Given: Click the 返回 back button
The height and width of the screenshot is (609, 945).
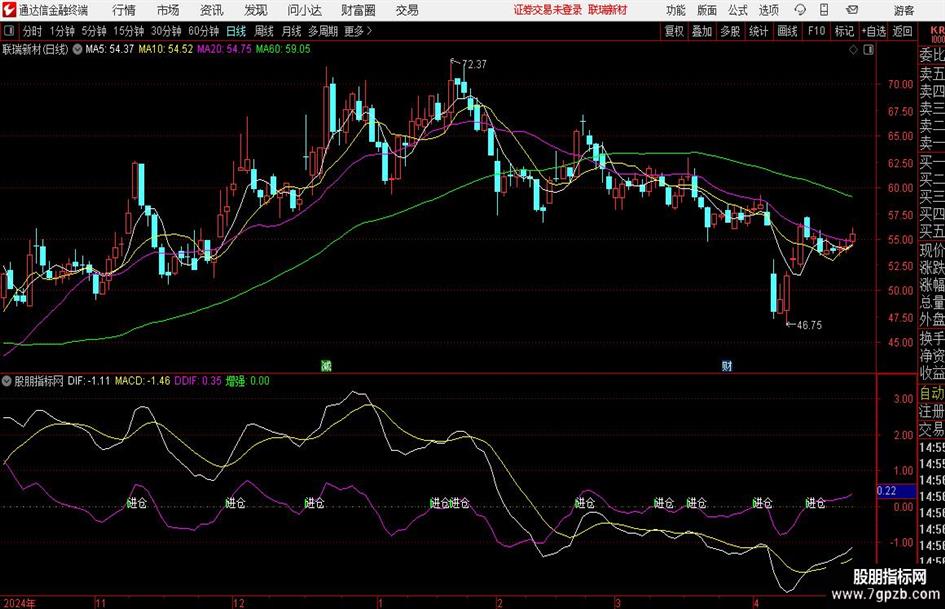Looking at the screenshot, I should [902, 31].
